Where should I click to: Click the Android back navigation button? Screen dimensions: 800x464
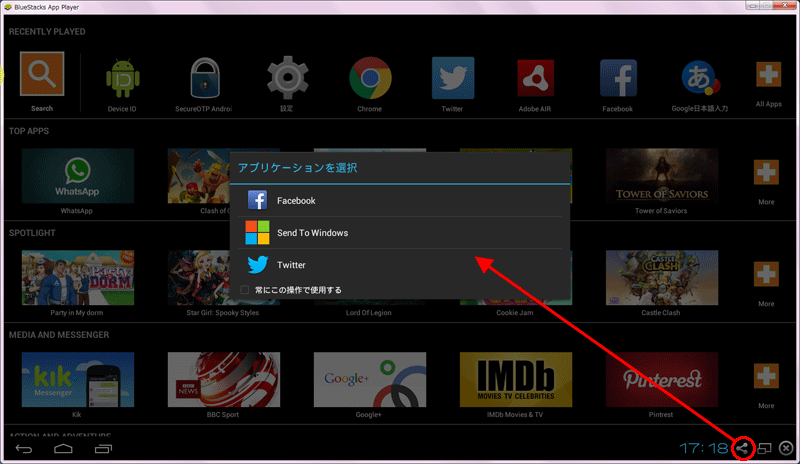[x=24, y=449]
